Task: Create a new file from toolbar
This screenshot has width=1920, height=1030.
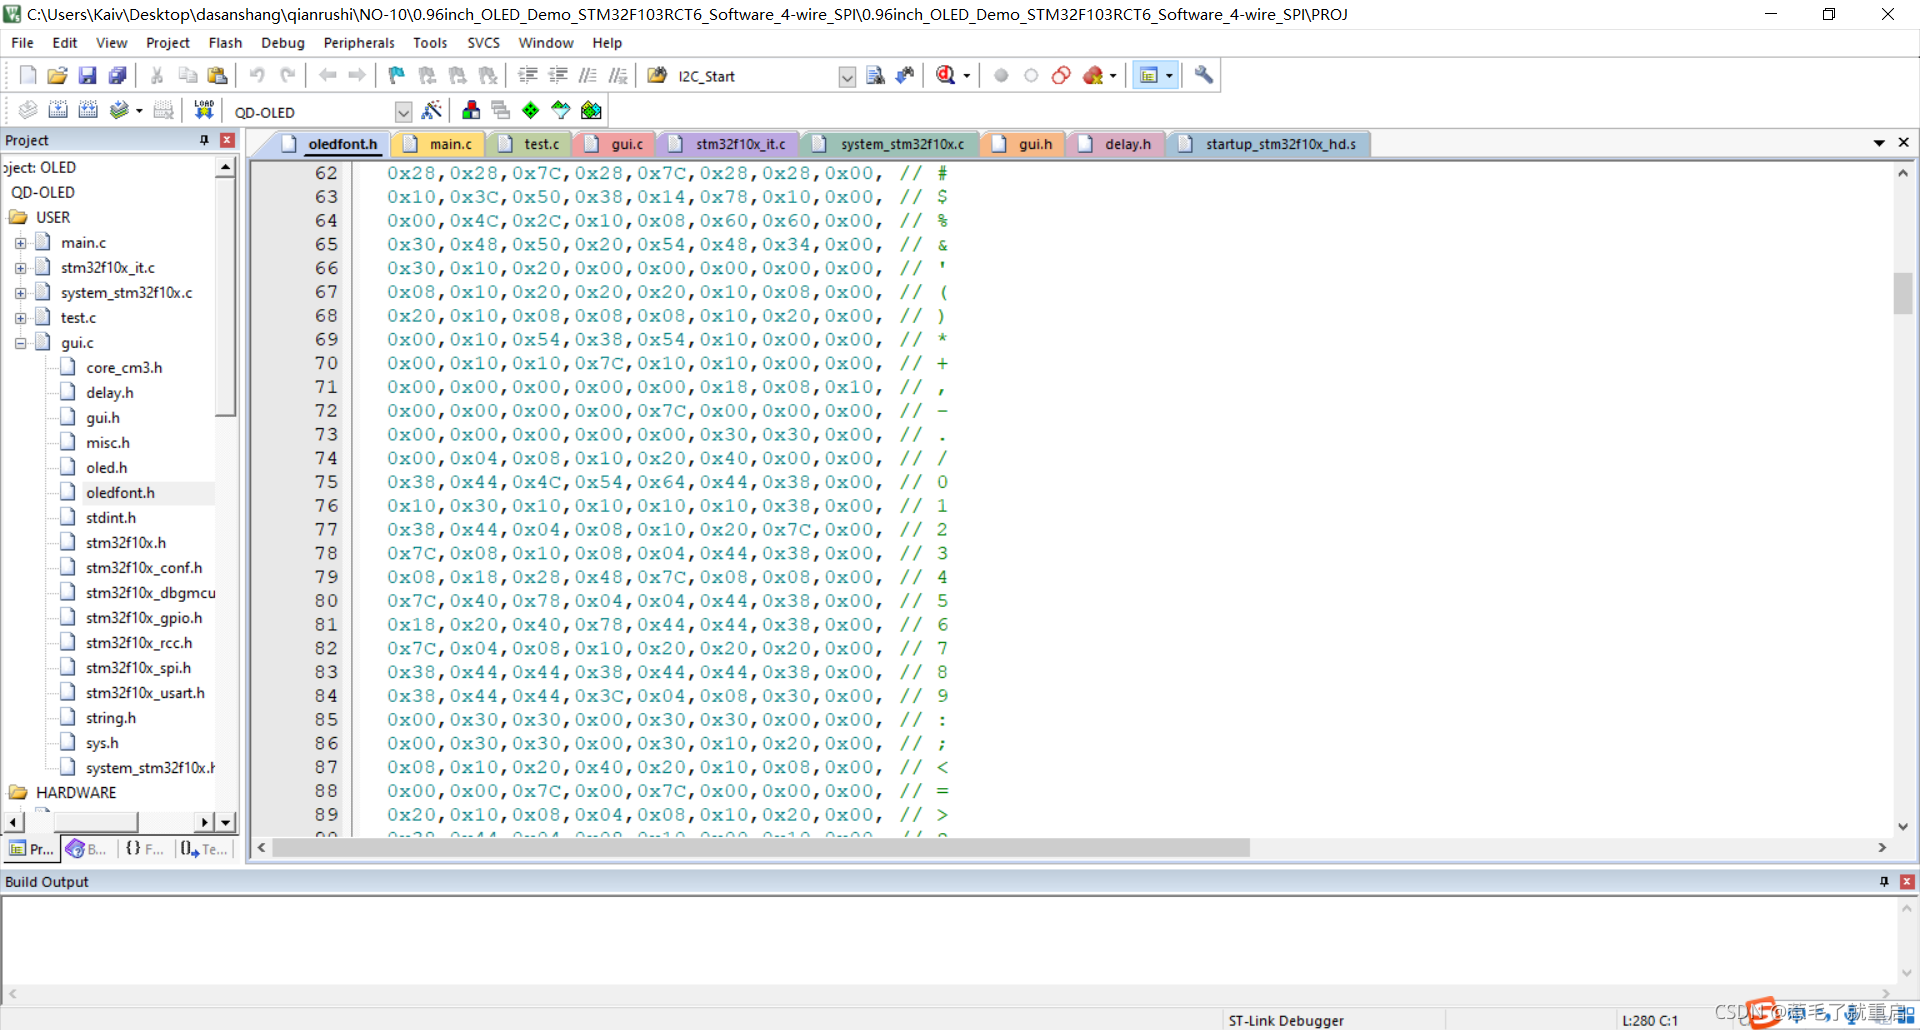Action: pyautogui.click(x=28, y=75)
